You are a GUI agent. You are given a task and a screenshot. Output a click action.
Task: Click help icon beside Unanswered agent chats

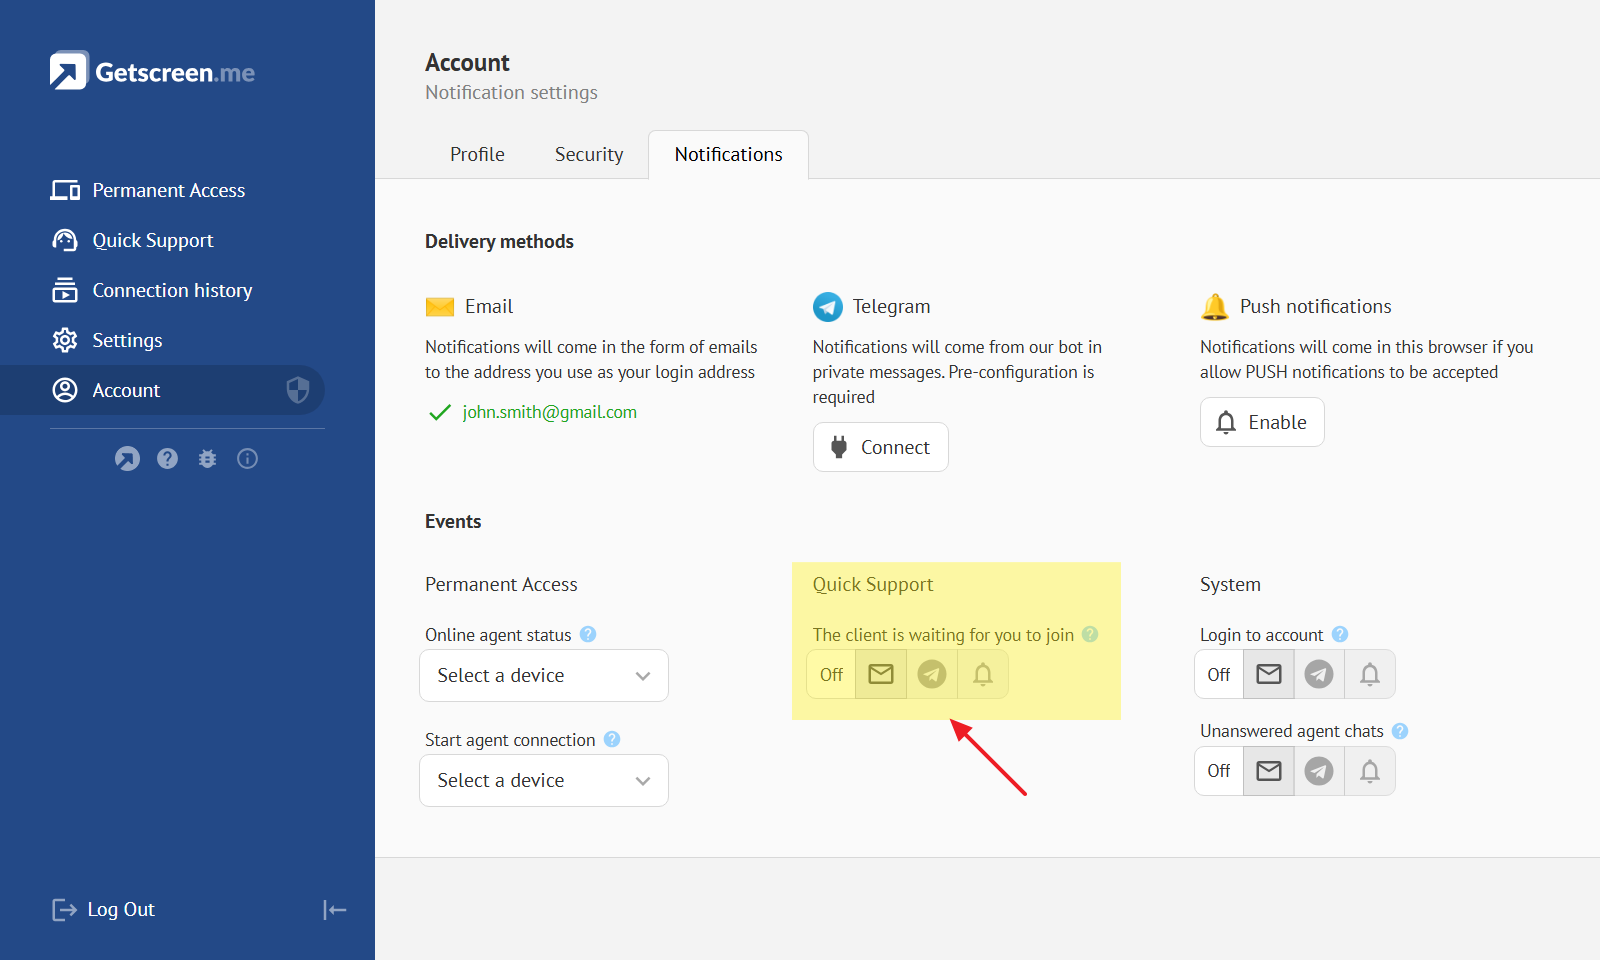(x=1400, y=731)
